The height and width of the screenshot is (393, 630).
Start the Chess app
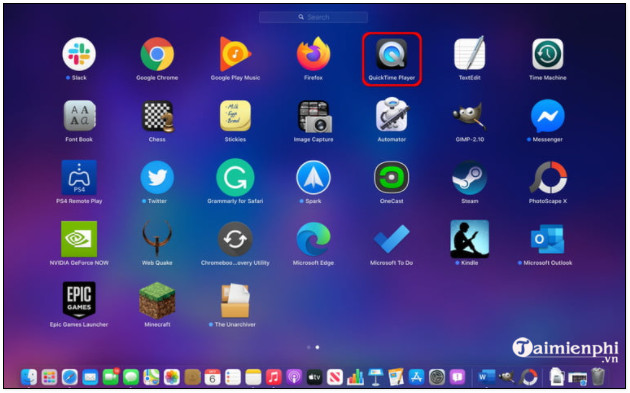[x=157, y=116]
